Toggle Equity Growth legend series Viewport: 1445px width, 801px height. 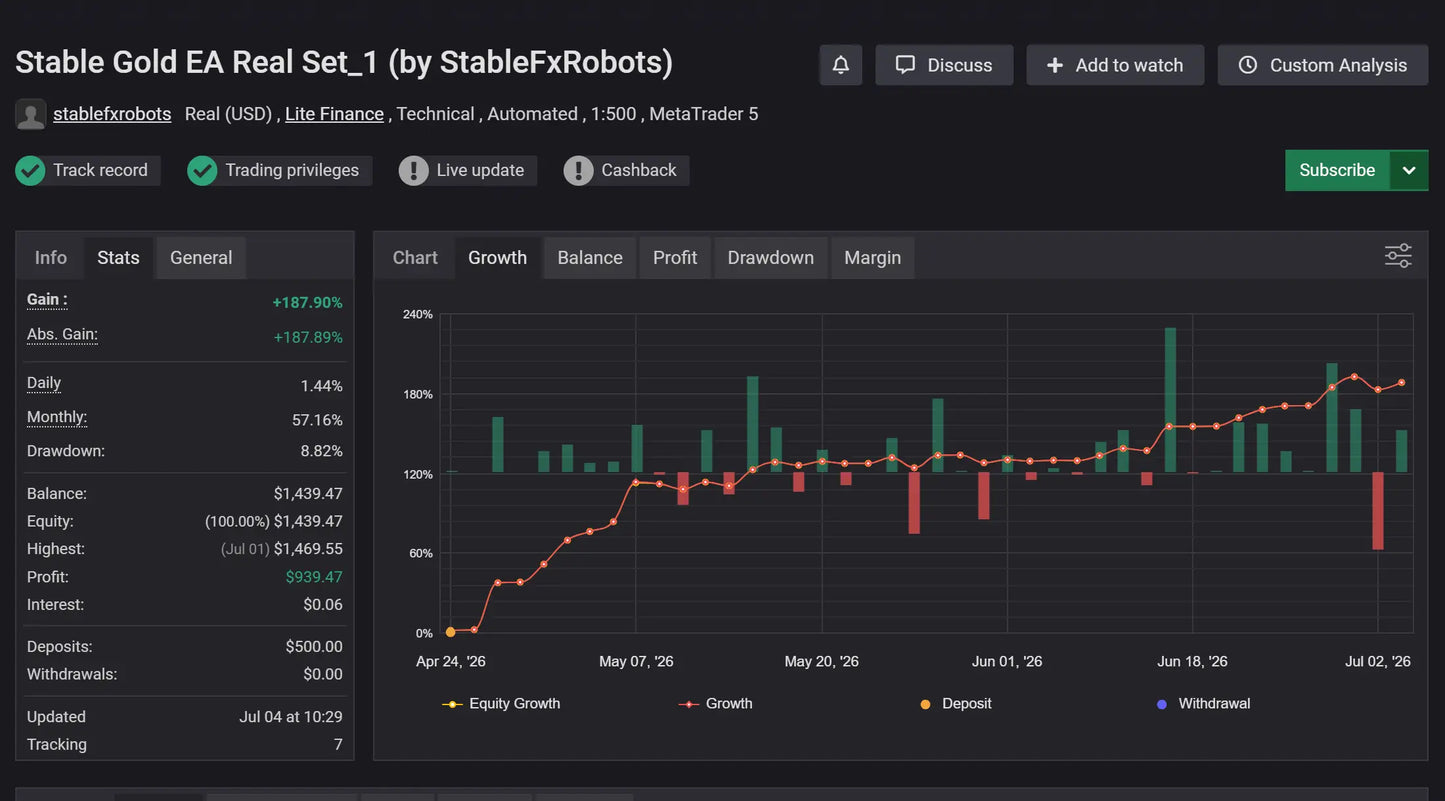(501, 704)
